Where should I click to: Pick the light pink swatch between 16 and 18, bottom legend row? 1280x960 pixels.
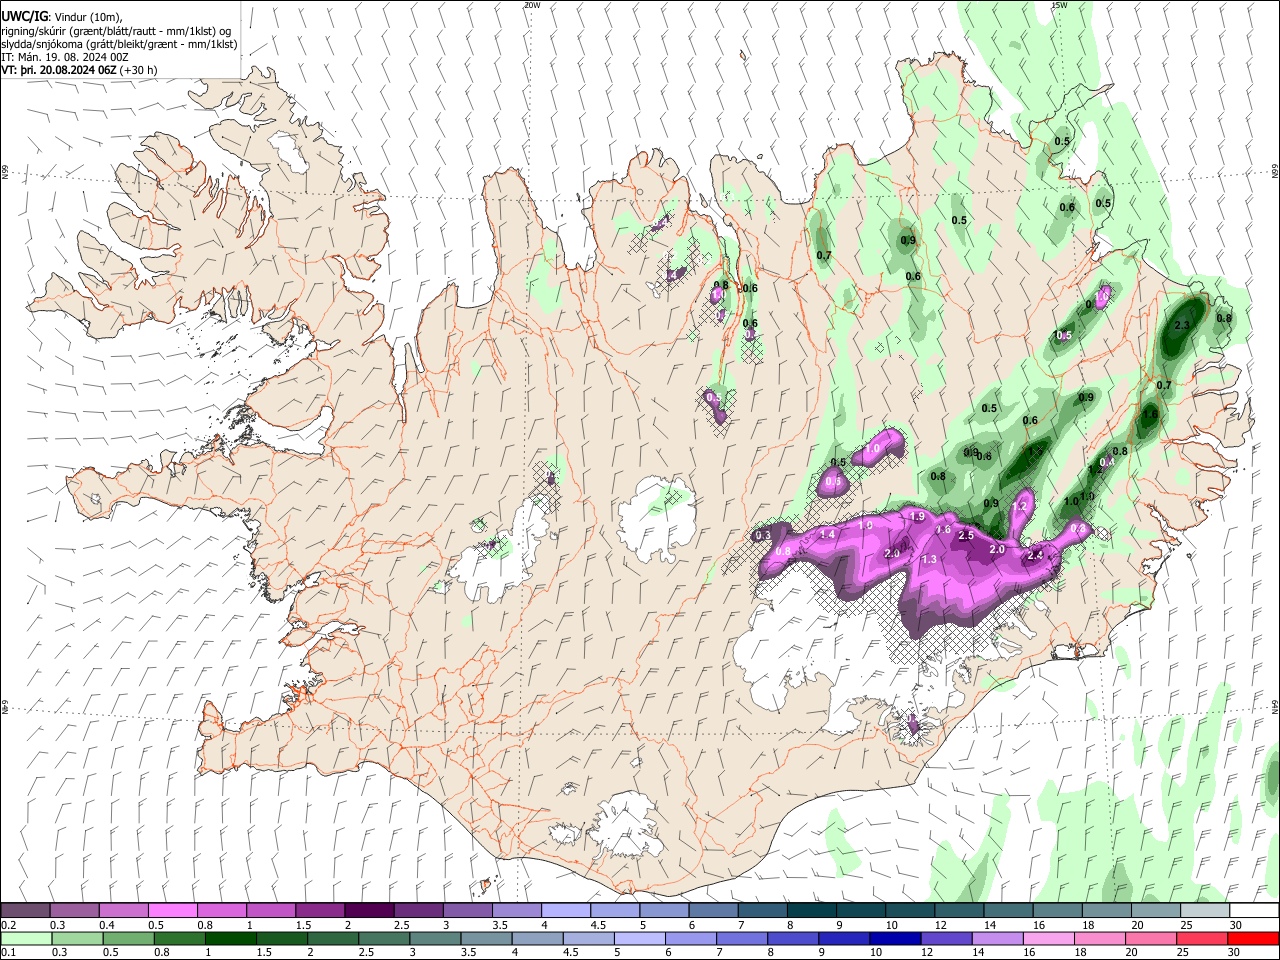pyautogui.click(x=1047, y=939)
